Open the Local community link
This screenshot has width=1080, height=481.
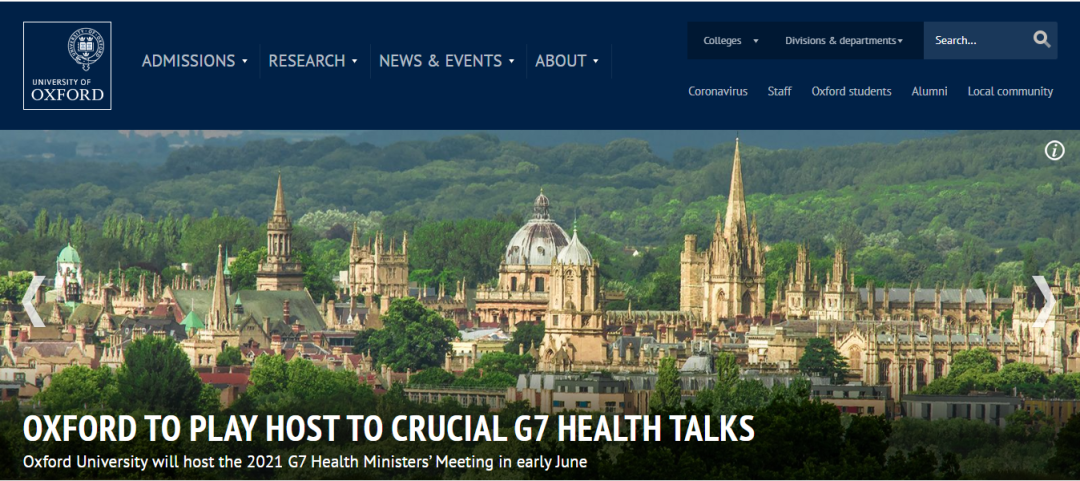coord(1010,91)
